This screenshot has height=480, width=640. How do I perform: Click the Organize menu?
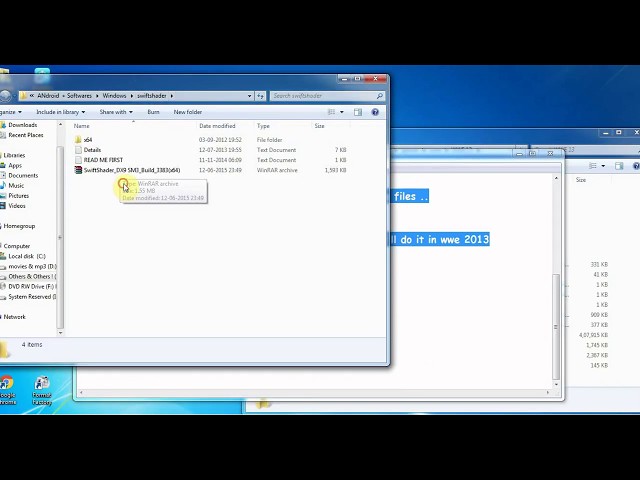(x=11, y=112)
